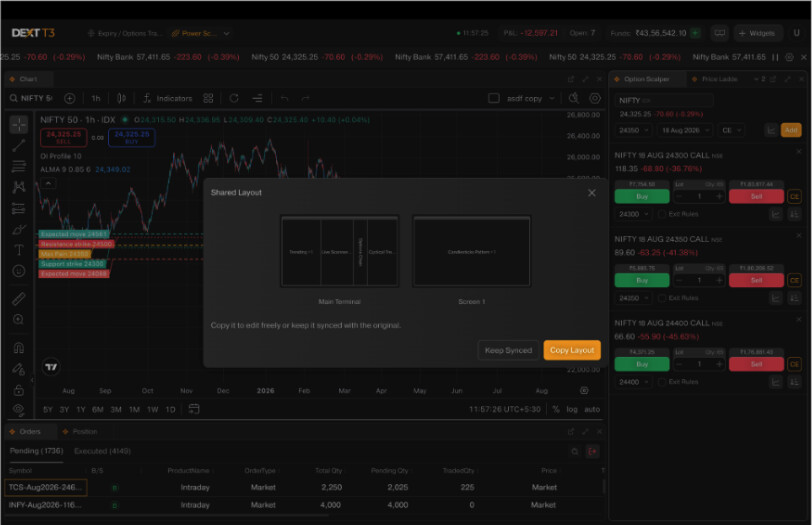Click the chart redo arrow
The height and width of the screenshot is (525, 812).
coord(306,98)
